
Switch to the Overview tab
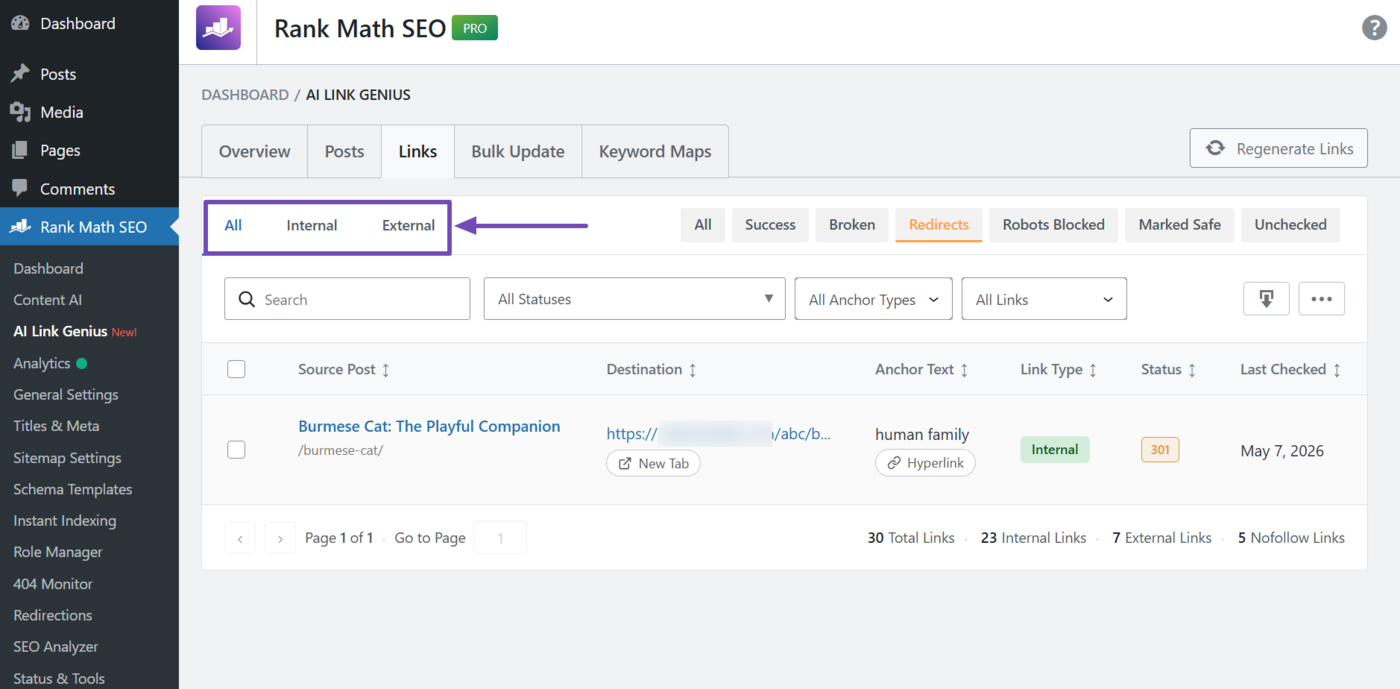tap(255, 152)
